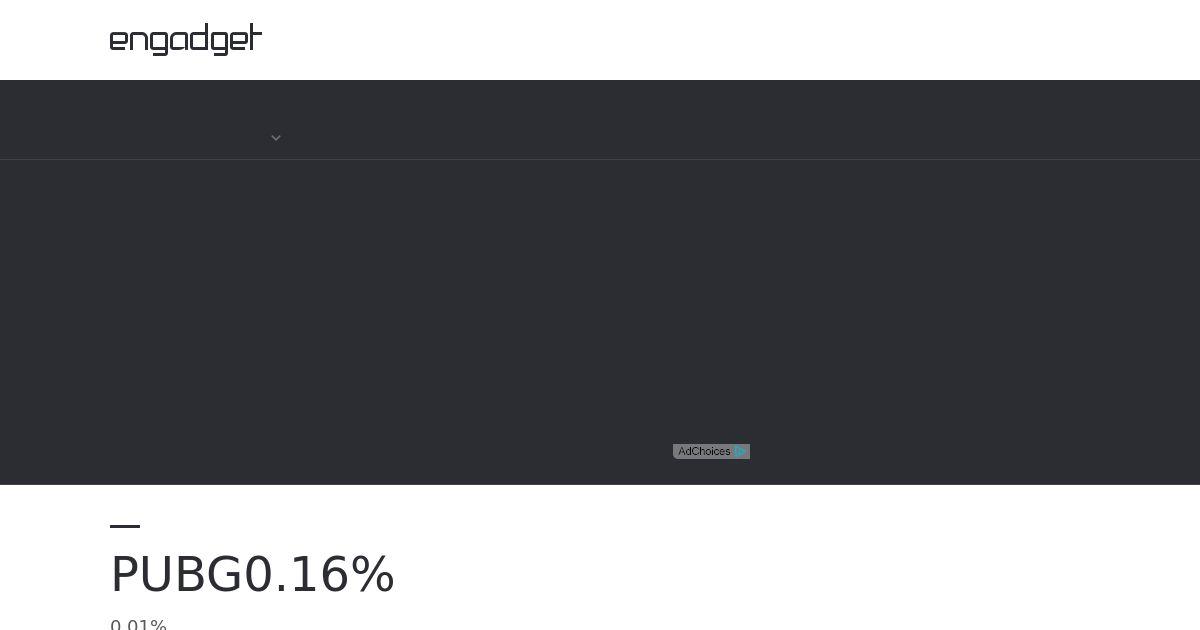This screenshot has height=630, width=1200.
Task: Expand the navigation chevron dropdown
Action: [276, 138]
